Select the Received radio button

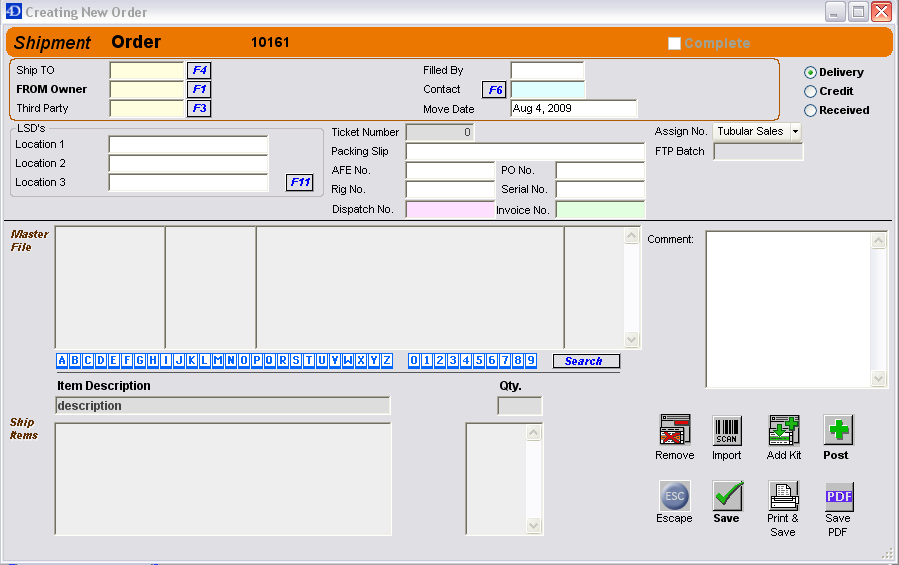[810, 110]
